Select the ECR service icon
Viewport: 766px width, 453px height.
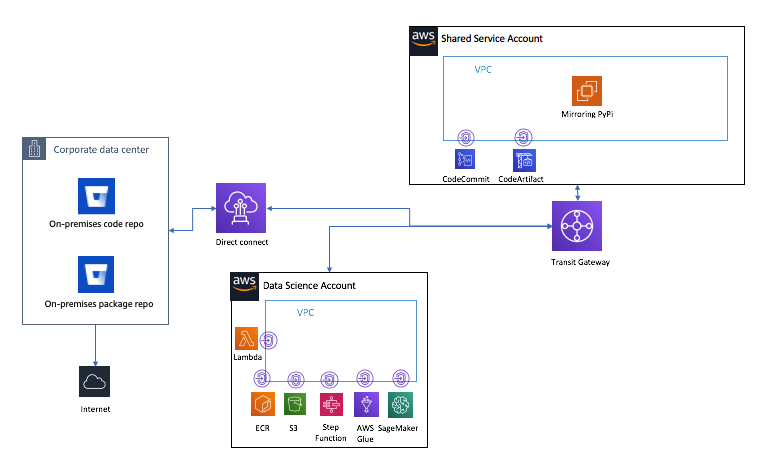(x=263, y=404)
